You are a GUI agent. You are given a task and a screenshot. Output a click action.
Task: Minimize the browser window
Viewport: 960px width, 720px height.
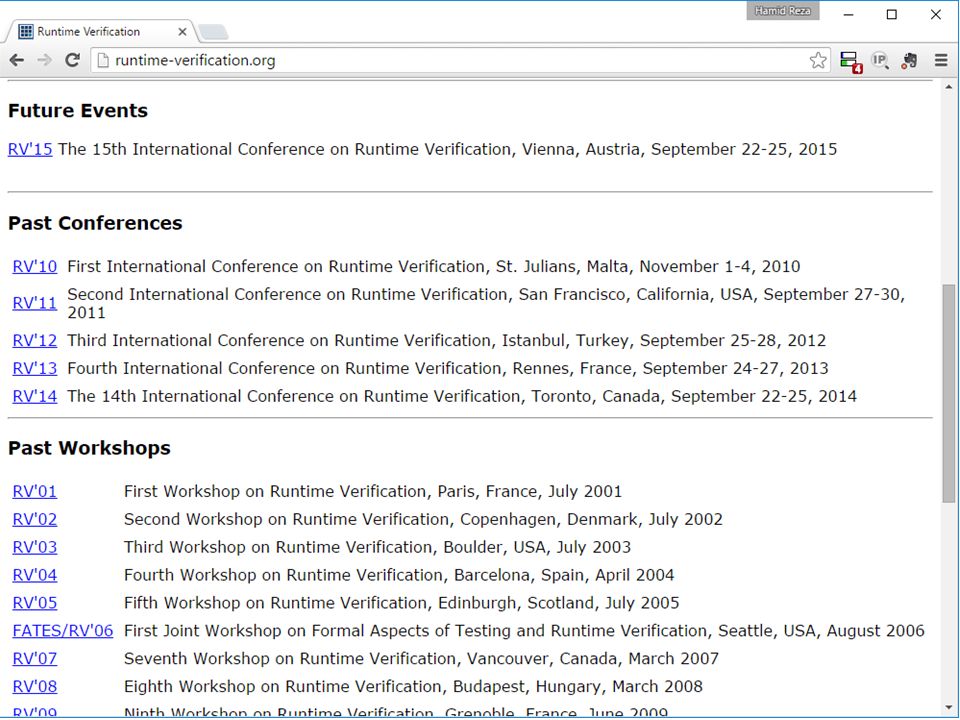point(849,14)
